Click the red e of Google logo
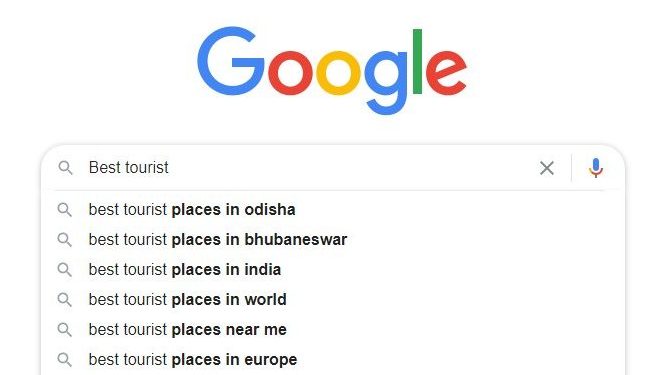 click(446, 72)
